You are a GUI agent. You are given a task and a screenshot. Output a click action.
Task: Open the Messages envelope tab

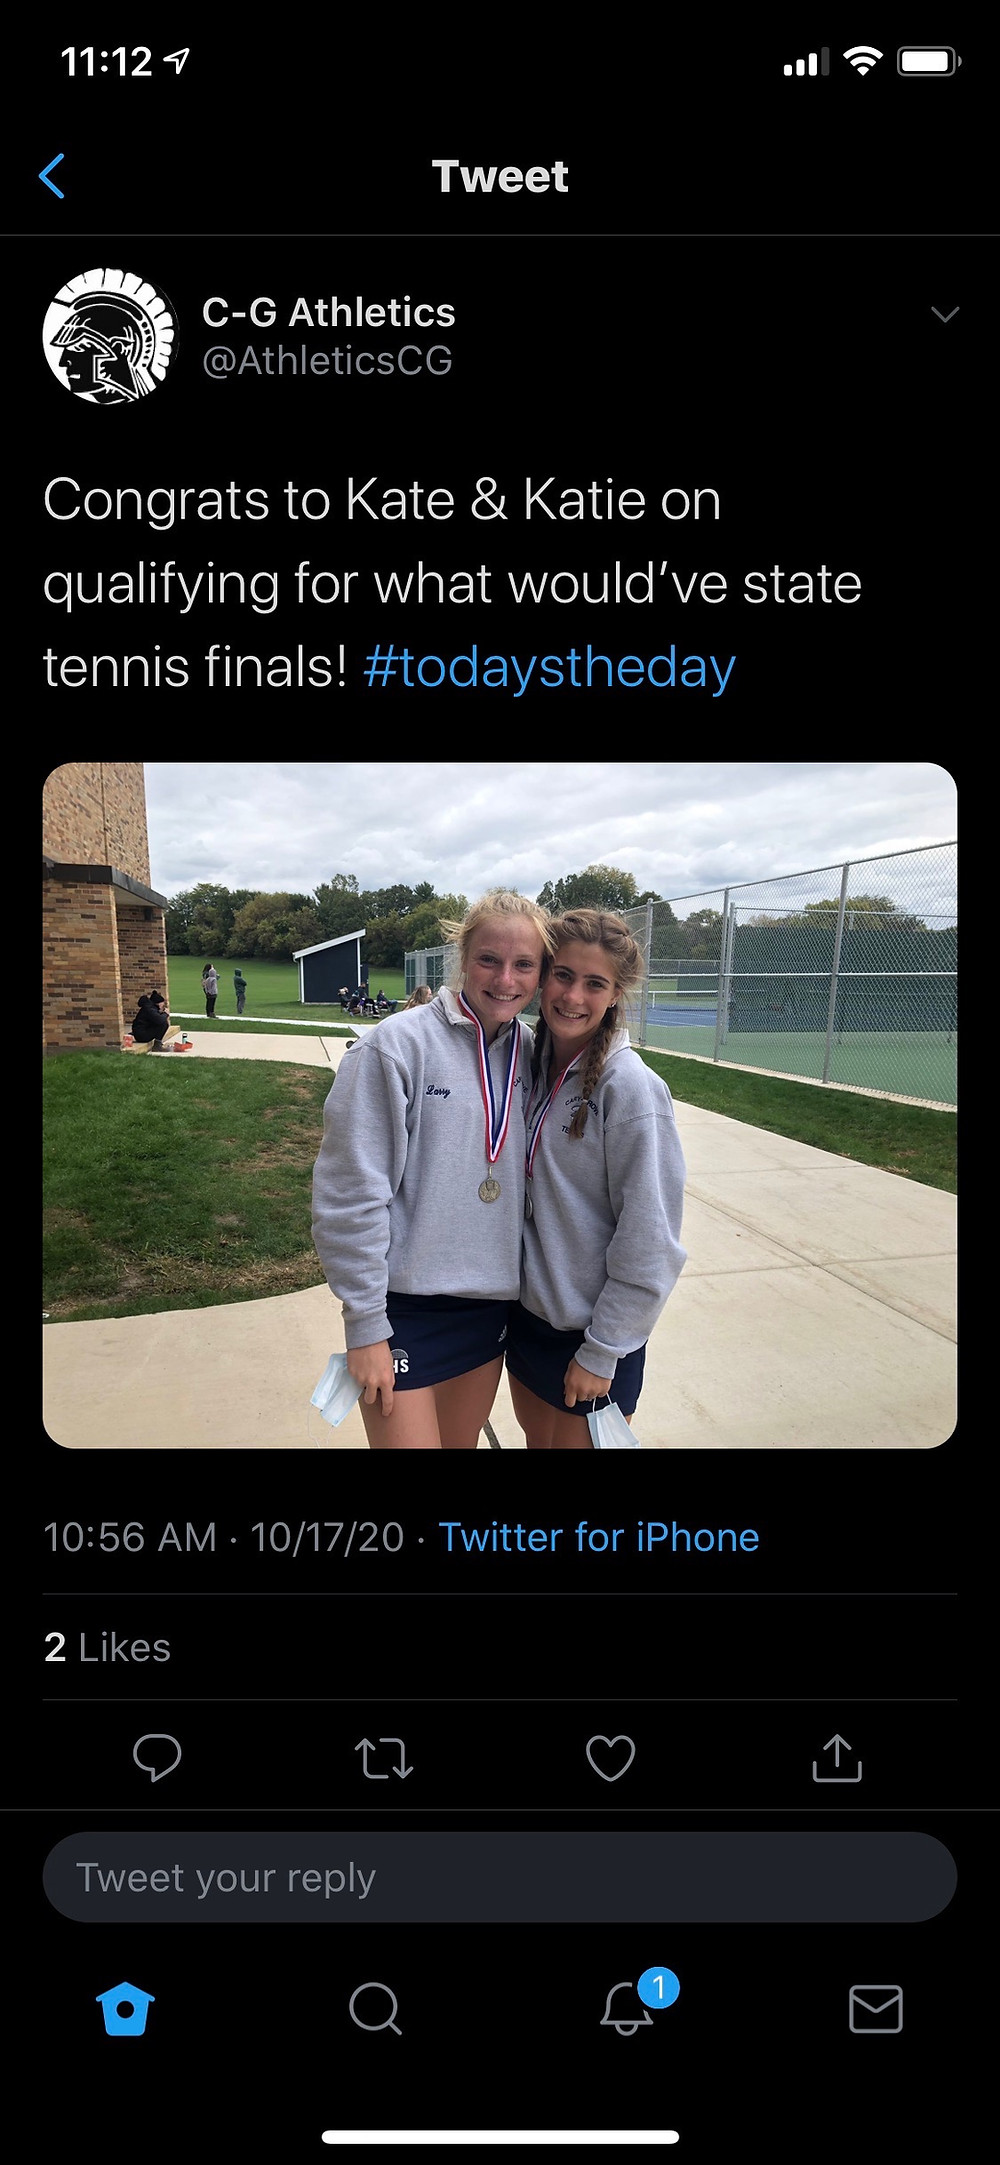pos(876,2009)
